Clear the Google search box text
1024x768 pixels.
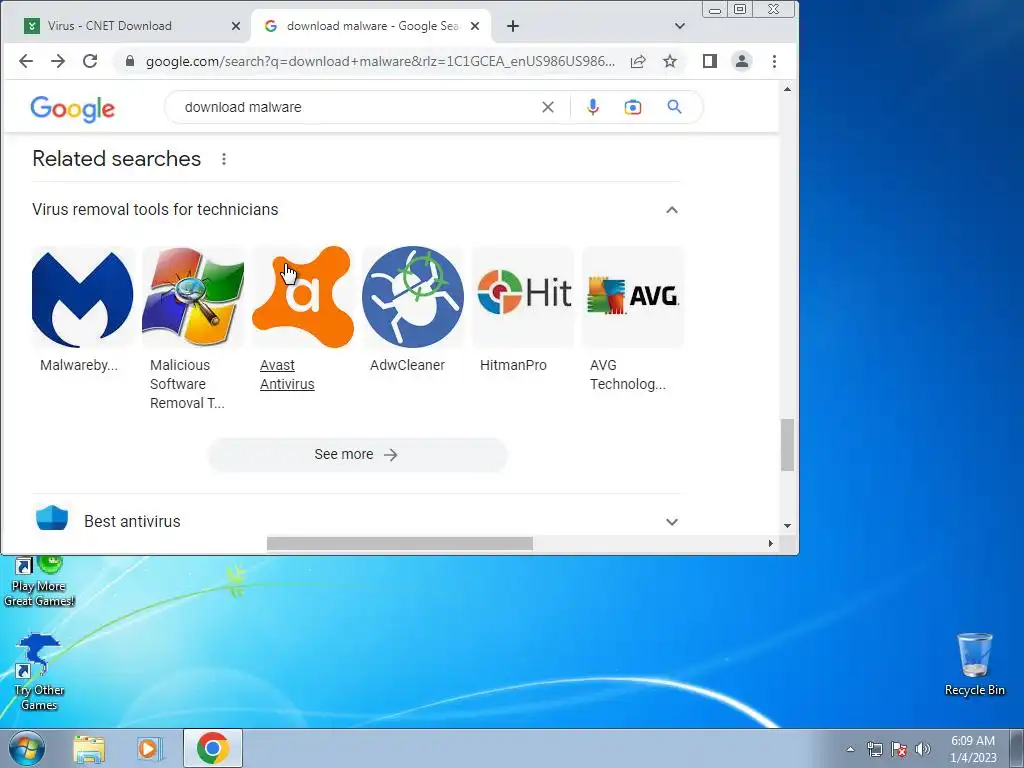click(548, 107)
